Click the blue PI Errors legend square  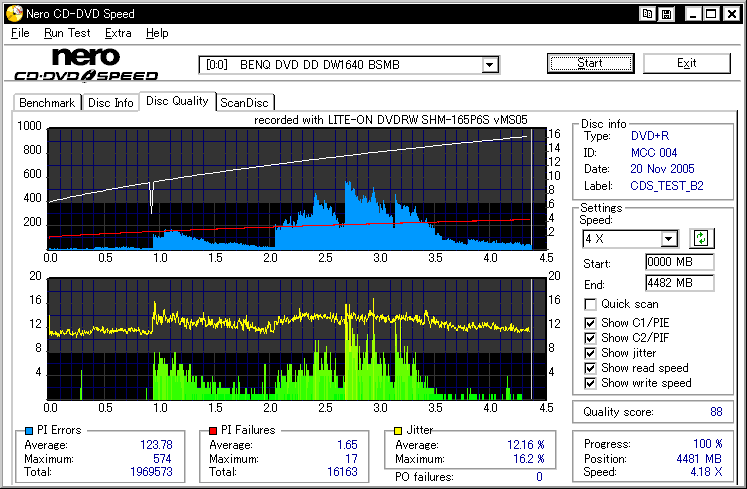29,431
